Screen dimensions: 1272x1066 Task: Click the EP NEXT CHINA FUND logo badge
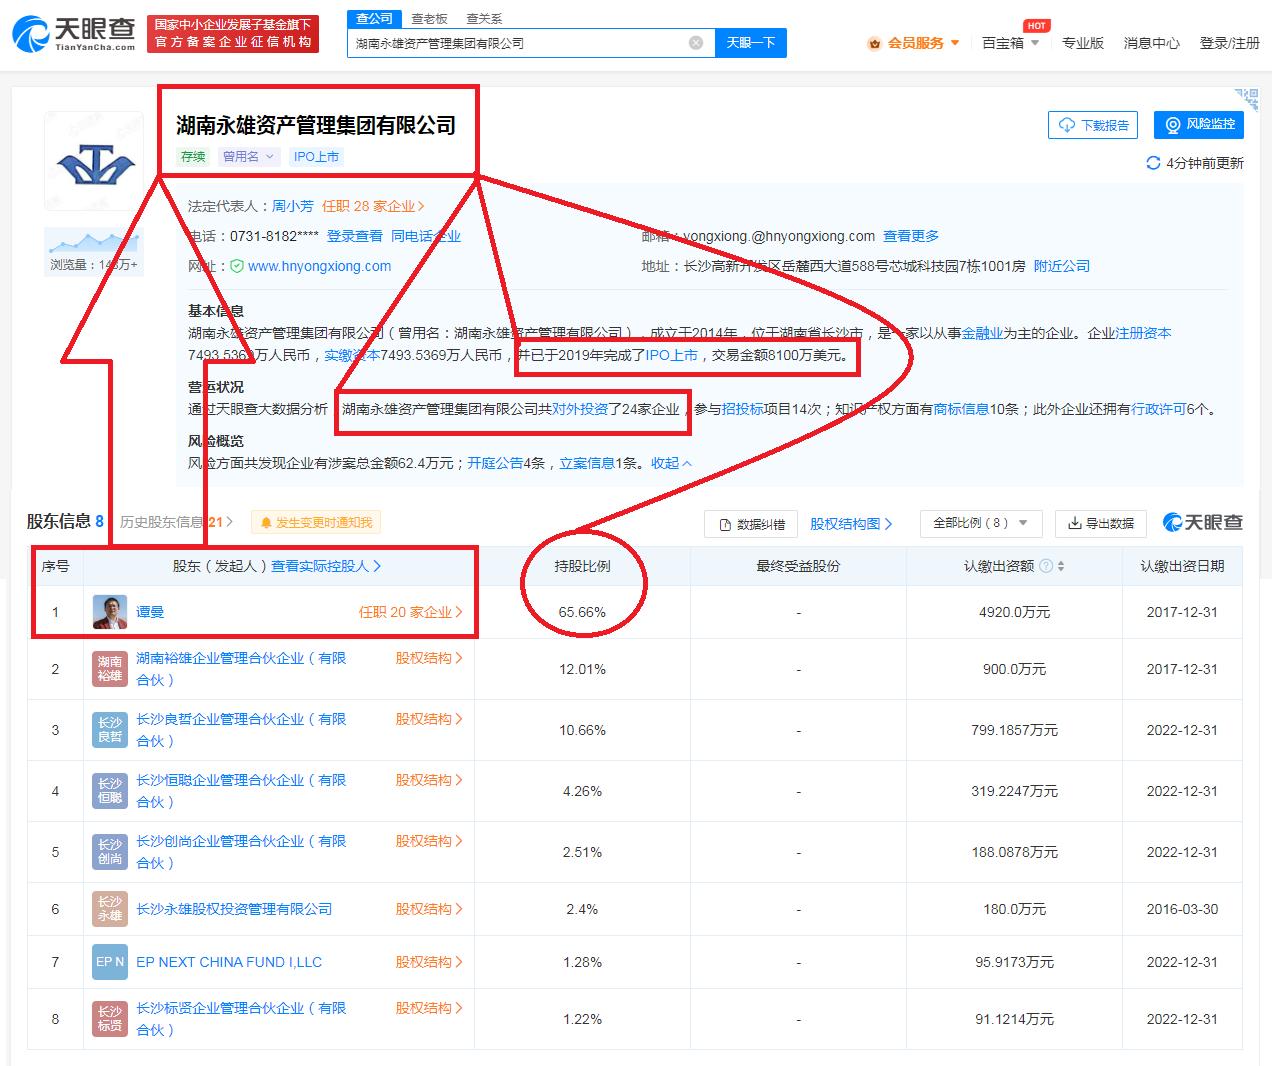tap(109, 962)
